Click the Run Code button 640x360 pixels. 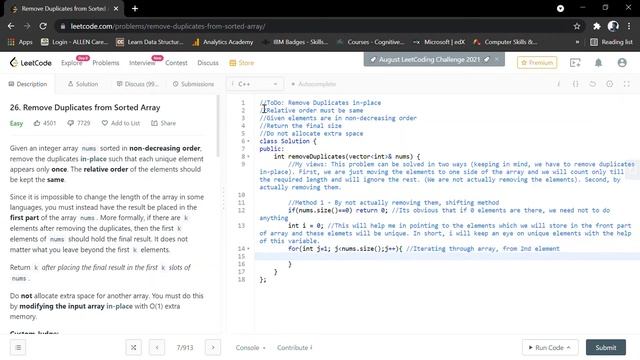point(550,347)
